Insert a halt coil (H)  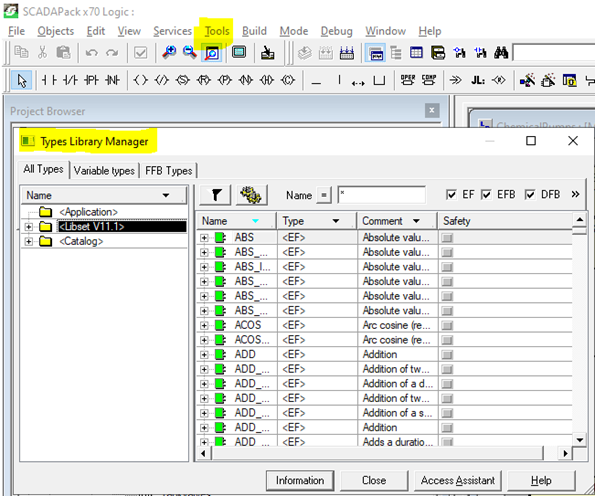(267, 80)
